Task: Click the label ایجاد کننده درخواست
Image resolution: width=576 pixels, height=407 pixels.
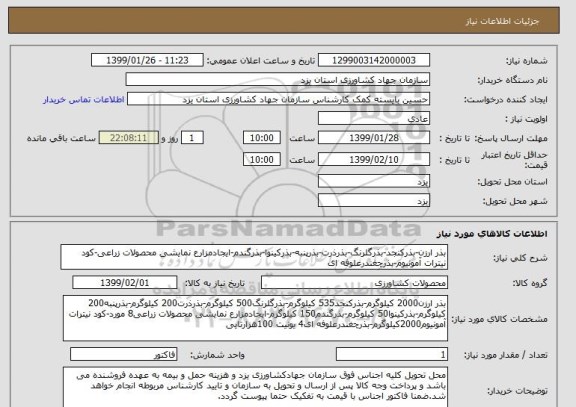Action: pyautogui.click(x=506, y=100)
